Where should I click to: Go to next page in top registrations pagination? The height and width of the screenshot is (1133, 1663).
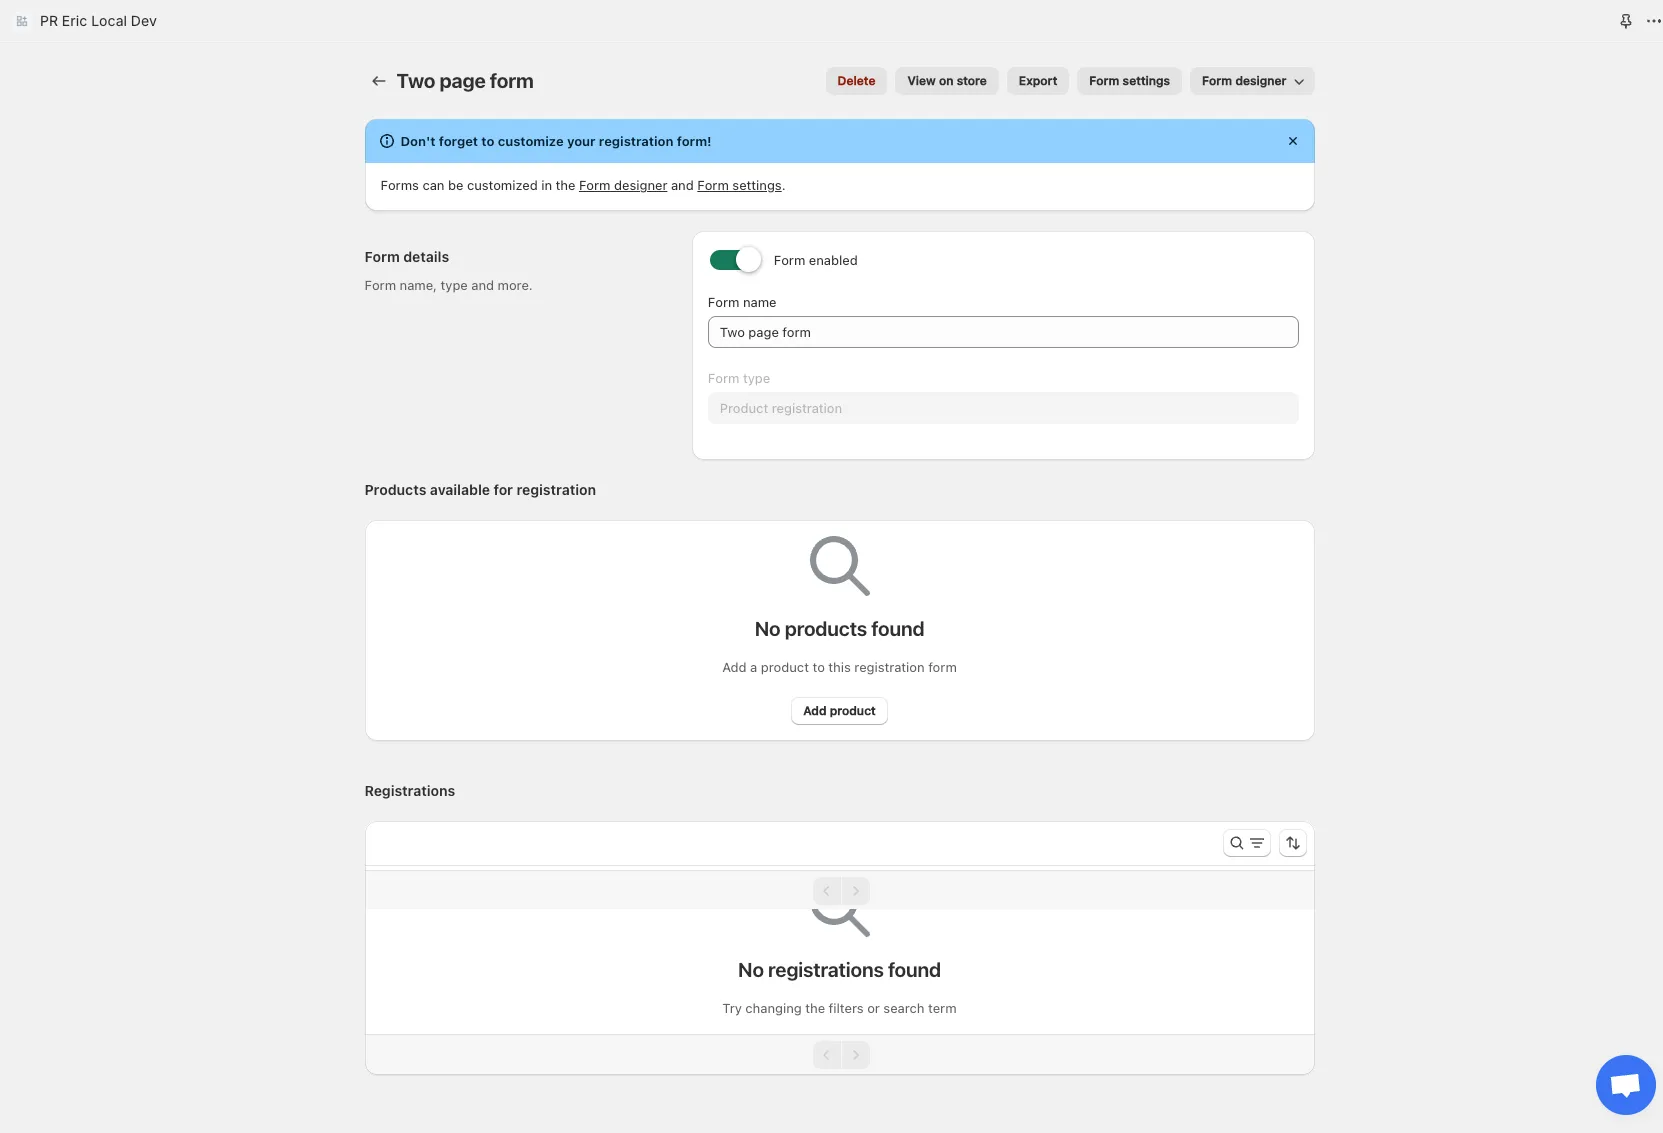[x=856, y=890]
